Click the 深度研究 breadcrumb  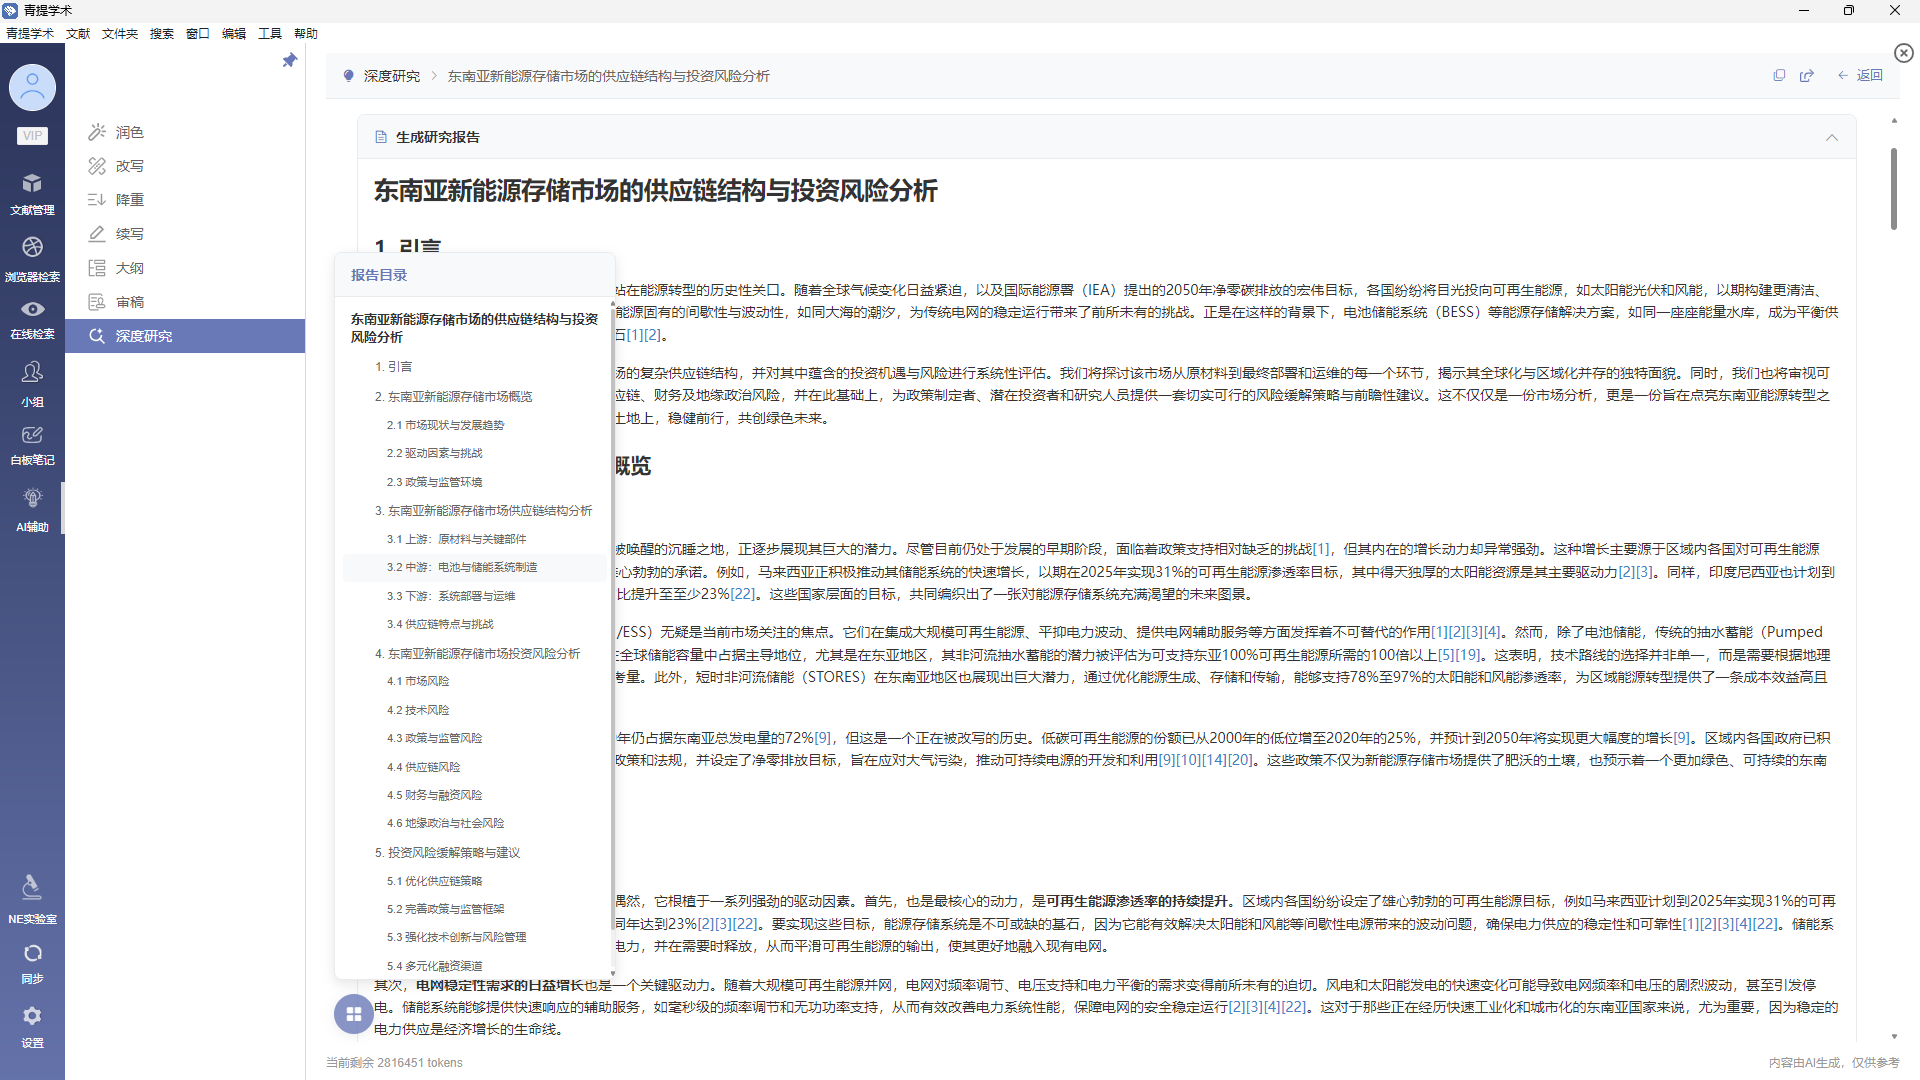391,76
